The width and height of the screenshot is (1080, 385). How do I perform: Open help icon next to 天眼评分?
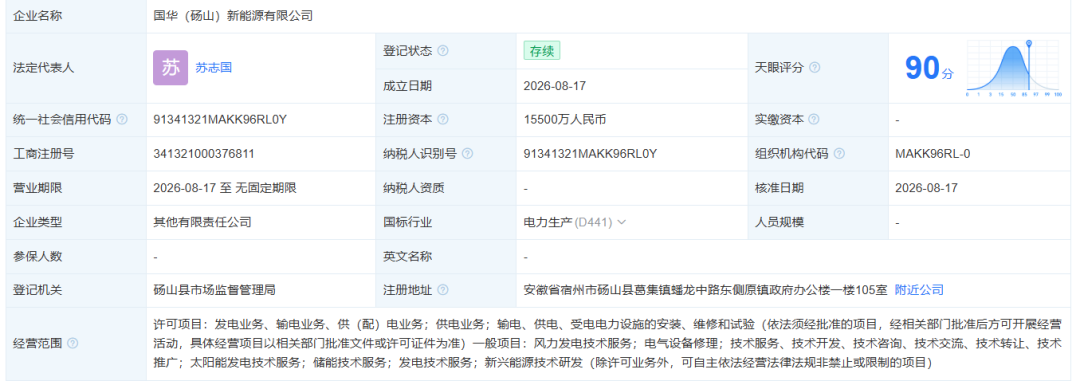click(815, 67)
